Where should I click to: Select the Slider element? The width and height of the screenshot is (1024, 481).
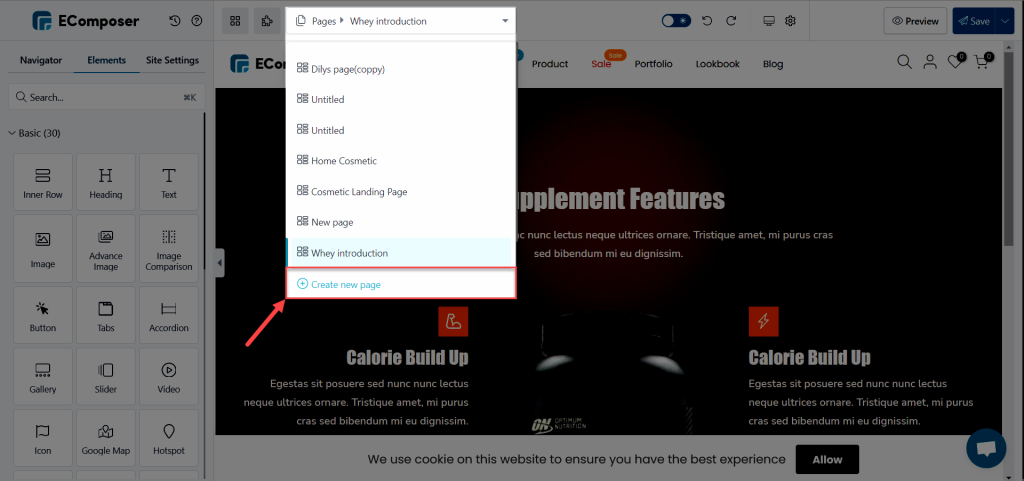pyautogui.click(x=106, y=377)
